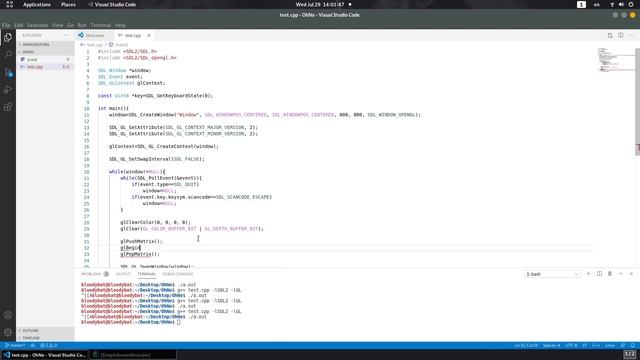Image resolution: width=640 pixels, height=360 pixels.
Task: Click the date and time in top bar
Action: [320, 4]
